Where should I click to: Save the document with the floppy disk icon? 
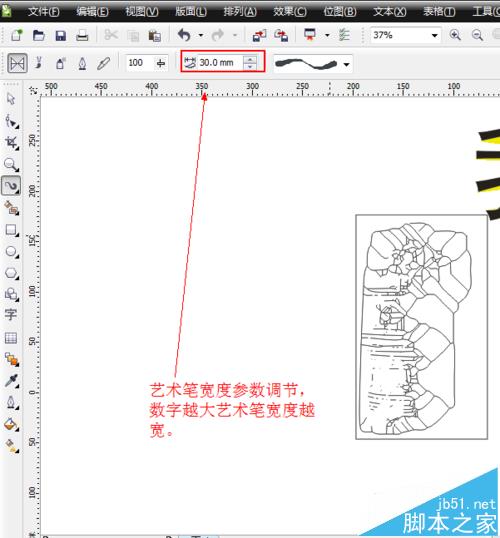pos(61,35)
